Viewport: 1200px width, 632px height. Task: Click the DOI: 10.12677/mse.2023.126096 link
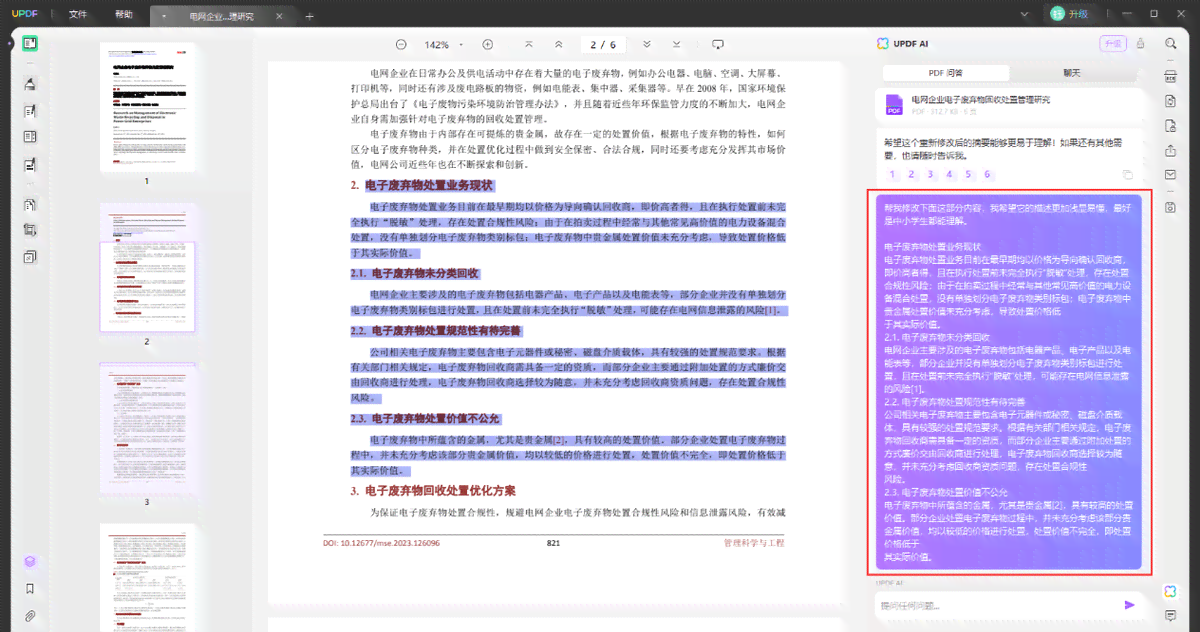pyautogui.click(x=381, y=543)
